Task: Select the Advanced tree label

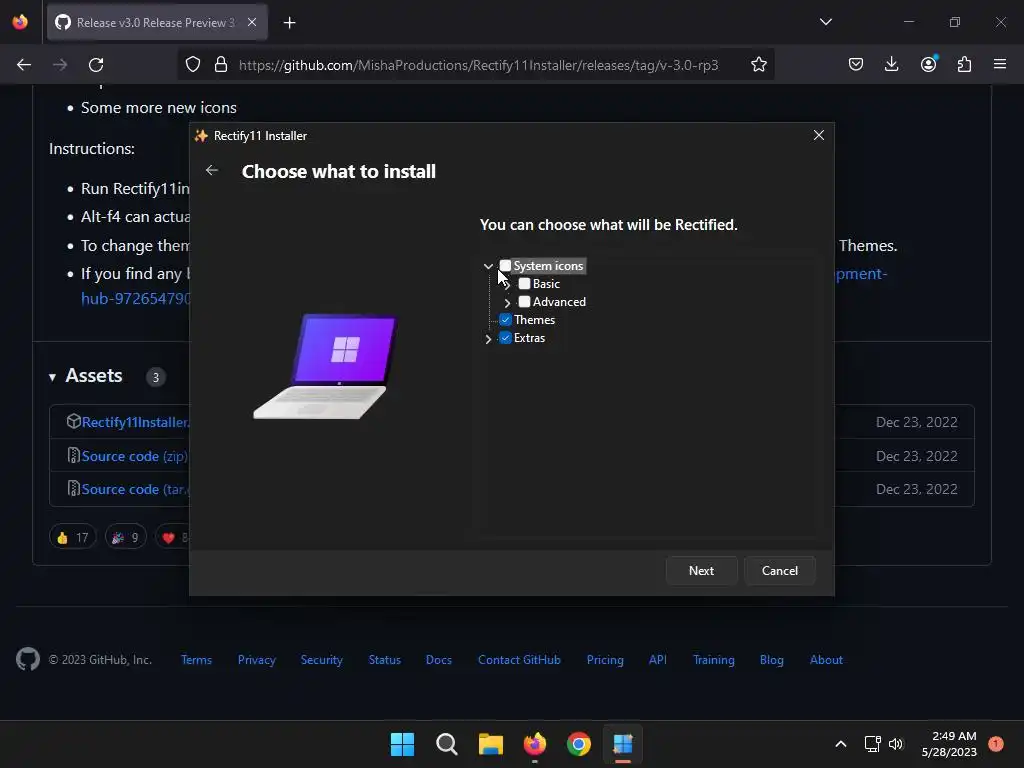Action: click(x=559, y=302)
